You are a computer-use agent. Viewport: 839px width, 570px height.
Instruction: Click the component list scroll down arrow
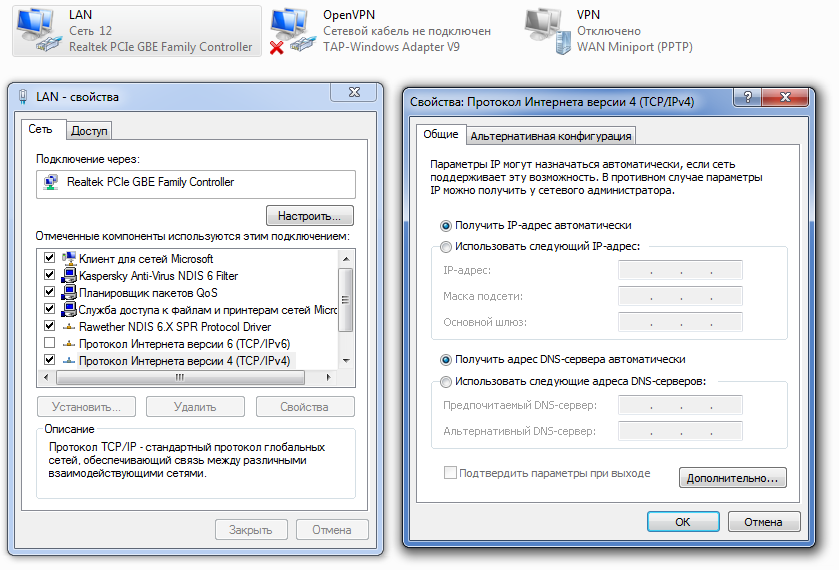[346, 361]
